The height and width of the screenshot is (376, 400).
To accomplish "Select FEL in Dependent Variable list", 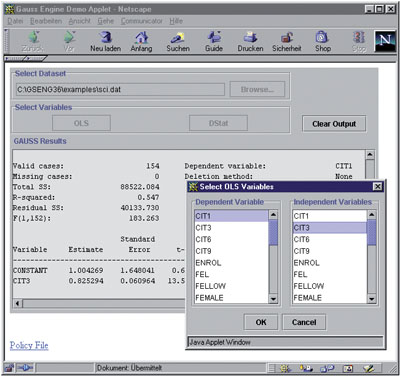I will pyautogui.click(x=231, y=274).
